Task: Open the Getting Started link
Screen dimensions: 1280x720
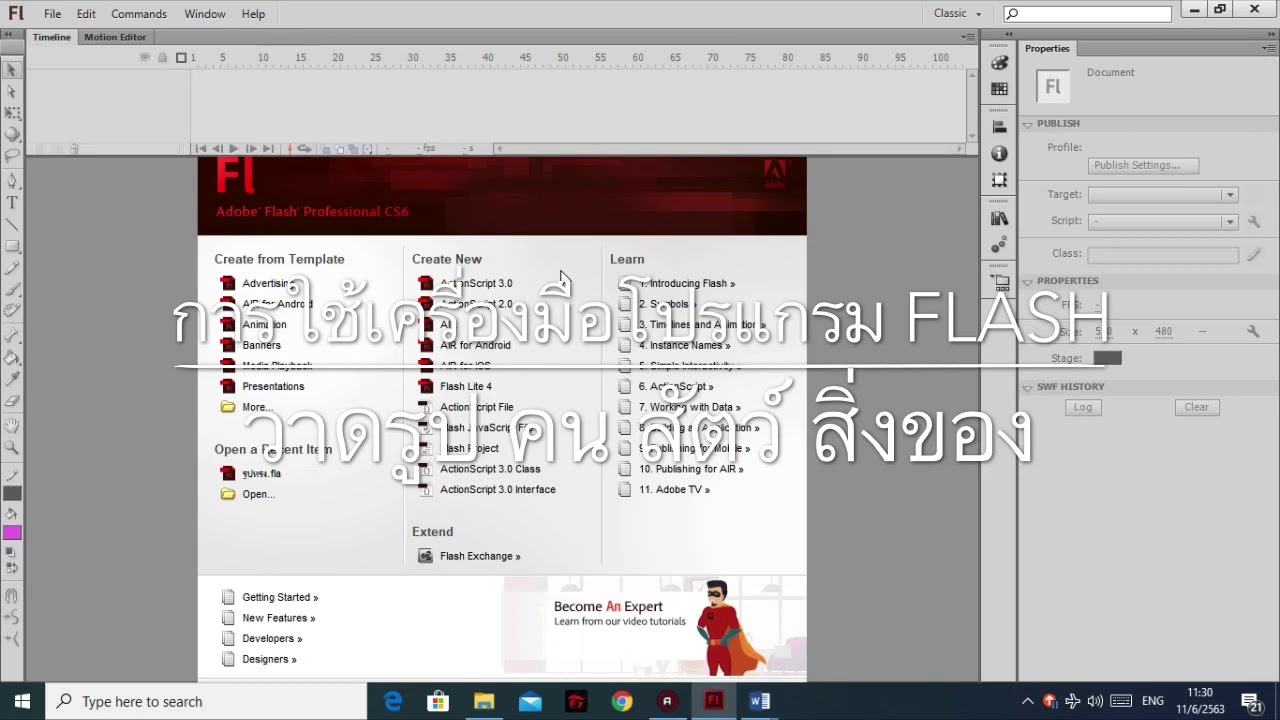Action: click(x=280, y=597)
